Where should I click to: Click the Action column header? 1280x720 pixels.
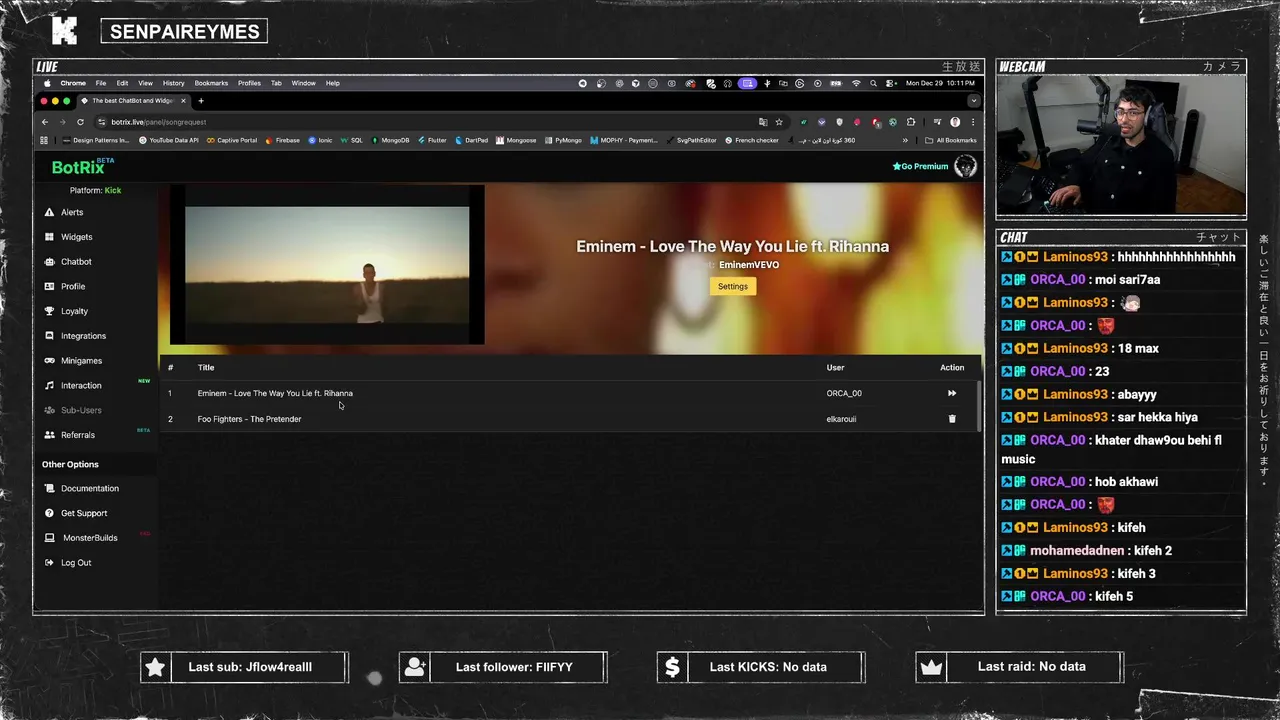952,367
